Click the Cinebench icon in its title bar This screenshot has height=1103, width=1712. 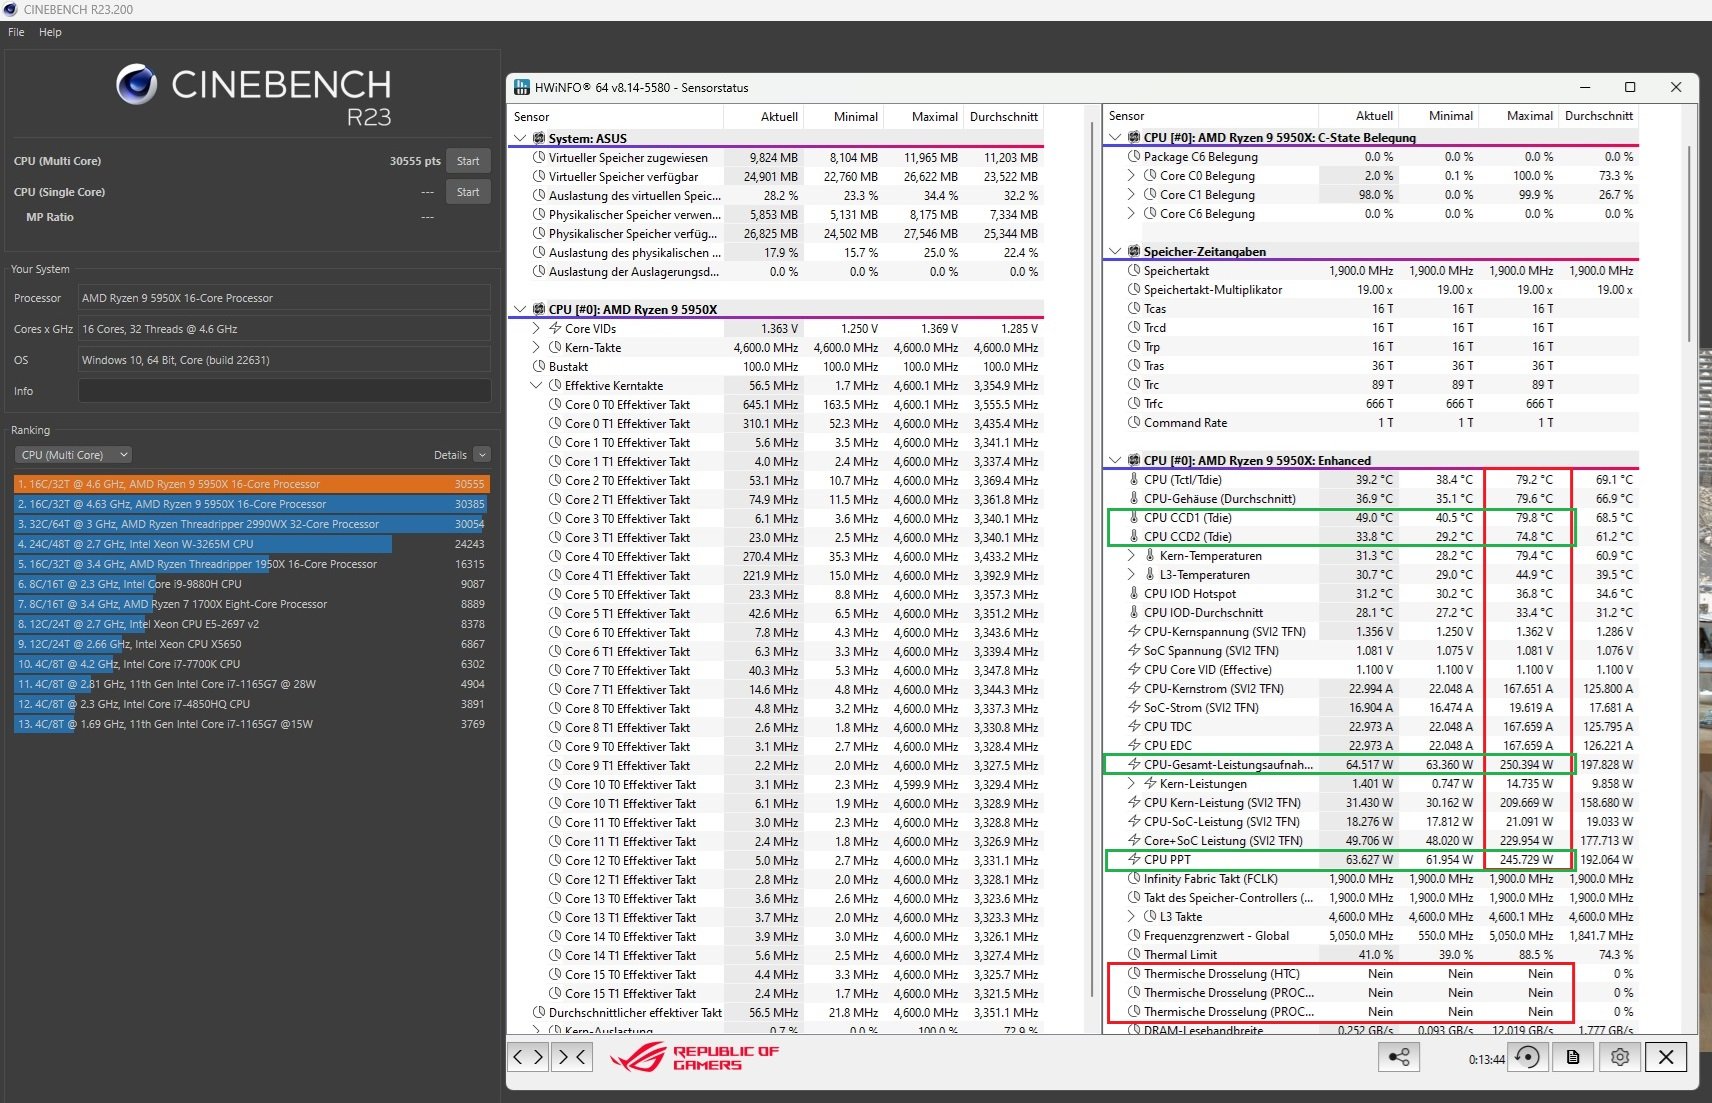[10, 9]
